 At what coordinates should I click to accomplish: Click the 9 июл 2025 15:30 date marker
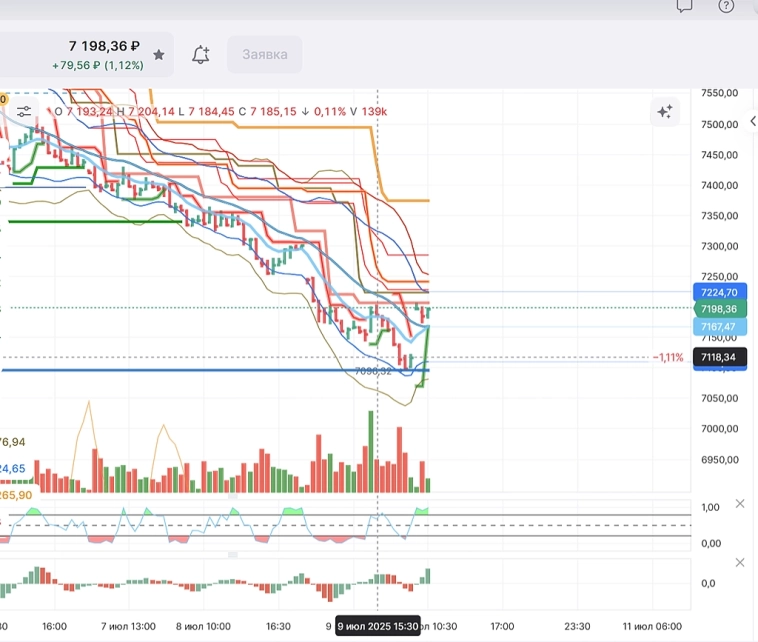(377, 626)
